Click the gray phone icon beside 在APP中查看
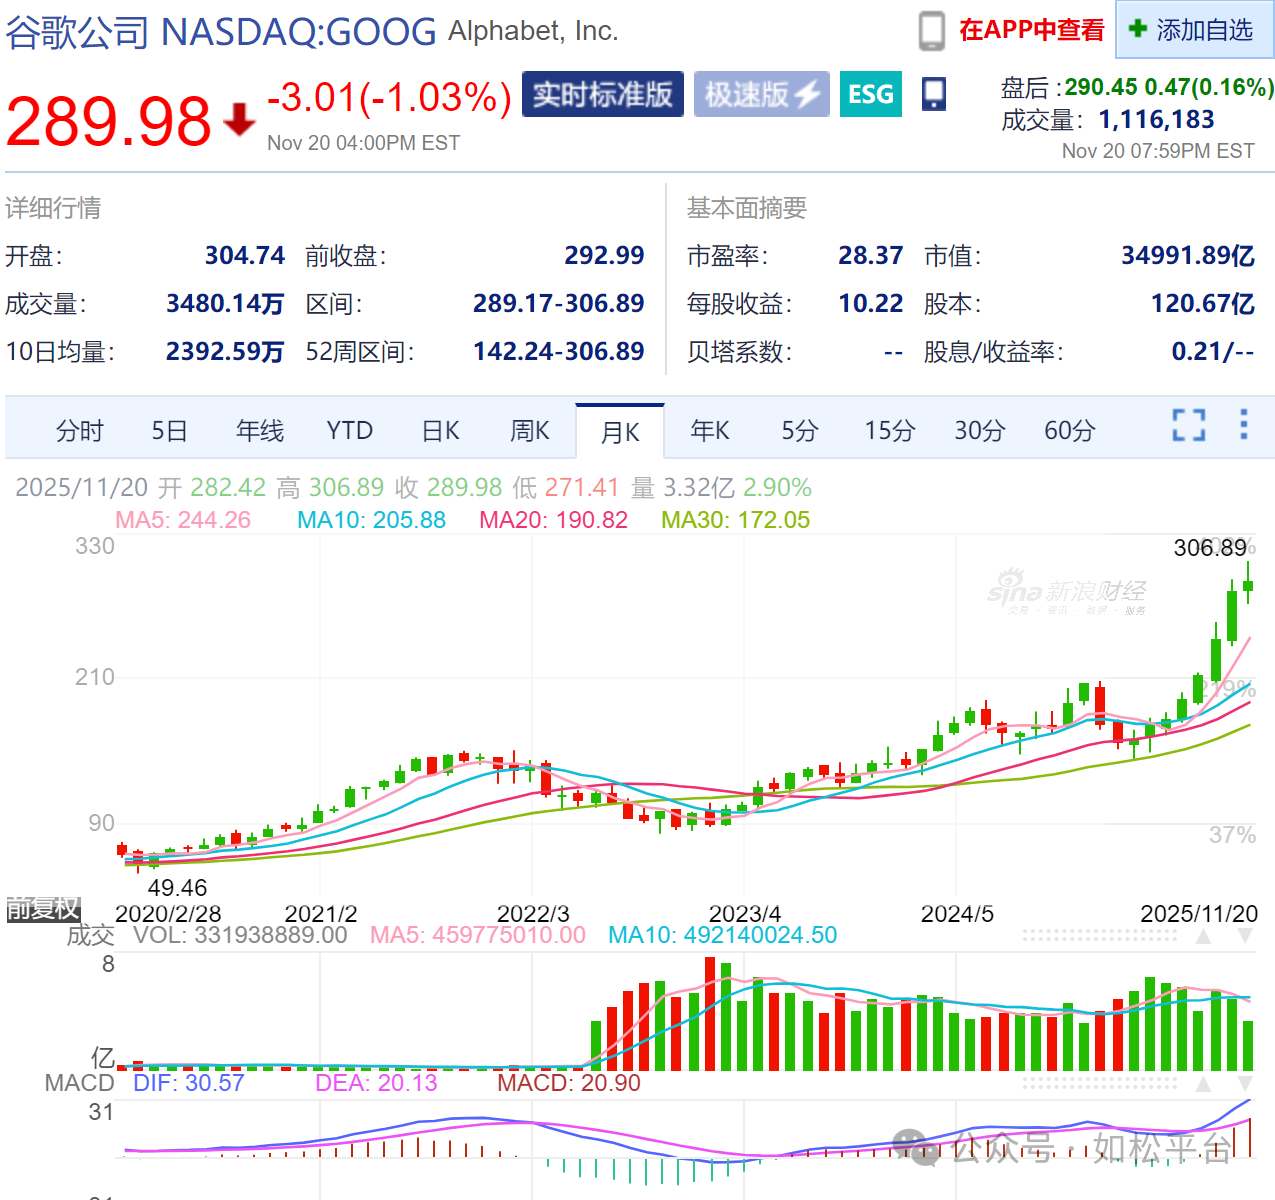Image resolution: width=1275 pixels, height=1200 pixels. [x=931, y=31]
